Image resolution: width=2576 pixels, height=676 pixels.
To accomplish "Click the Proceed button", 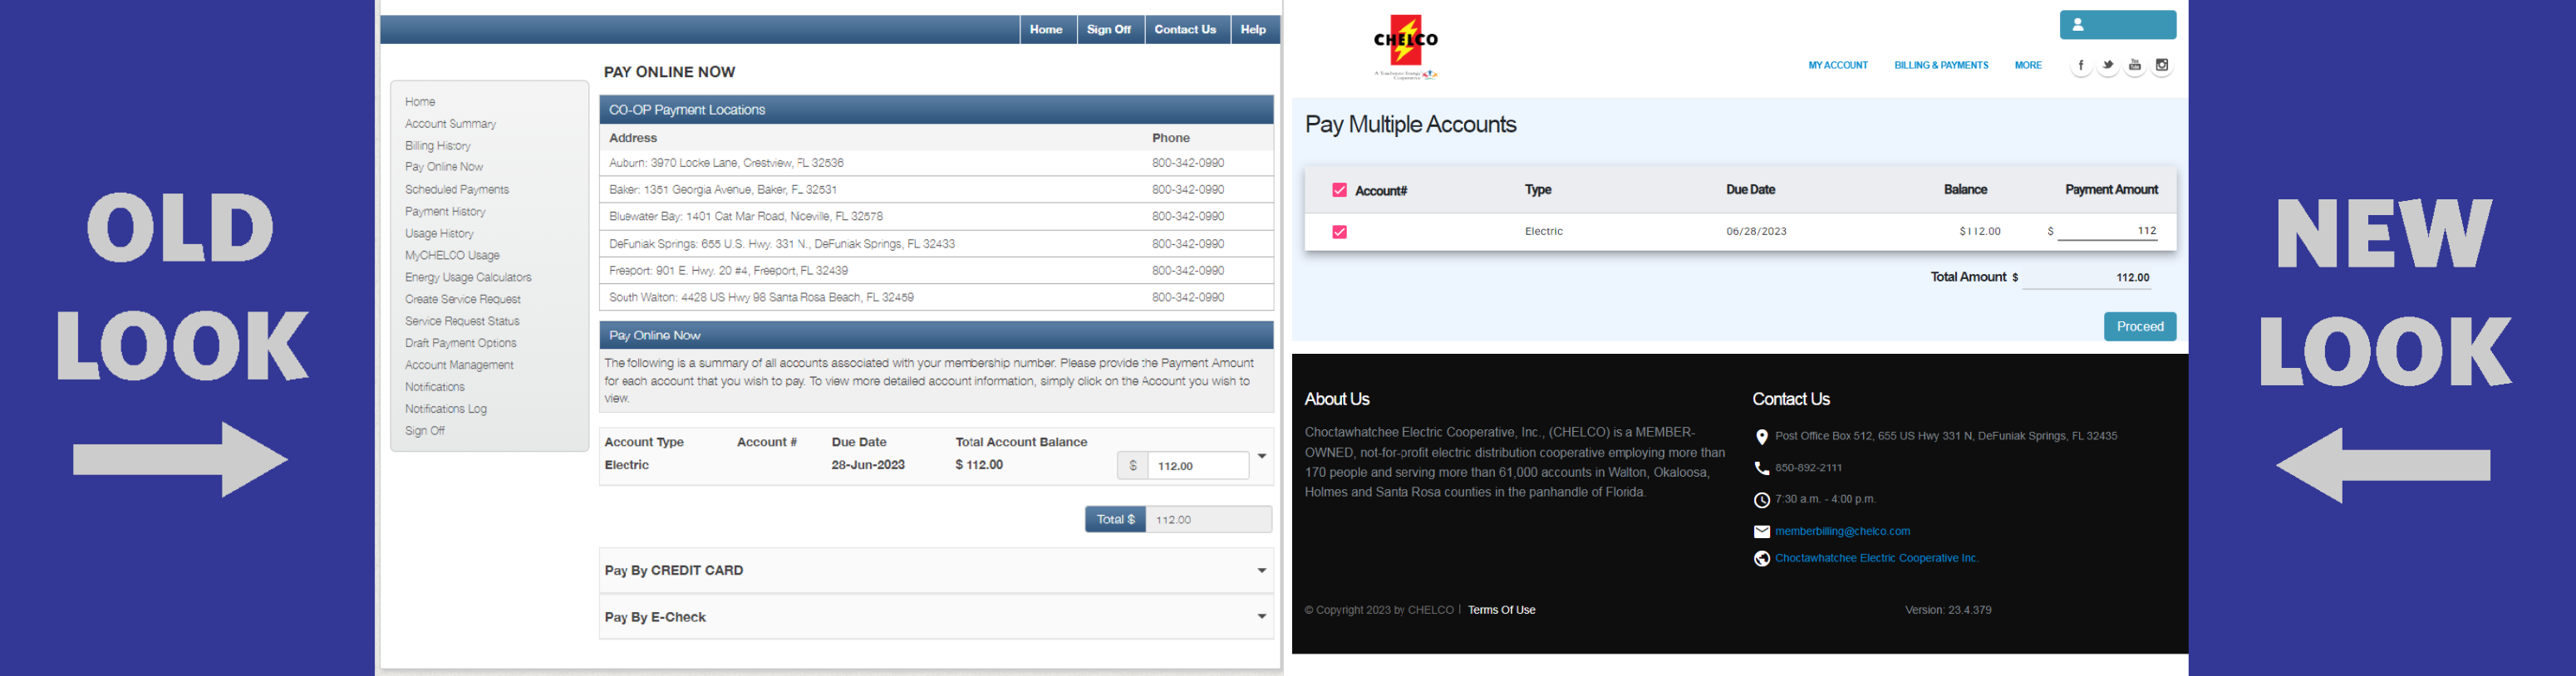I will pyautogui.click(x=2140, y=327).
